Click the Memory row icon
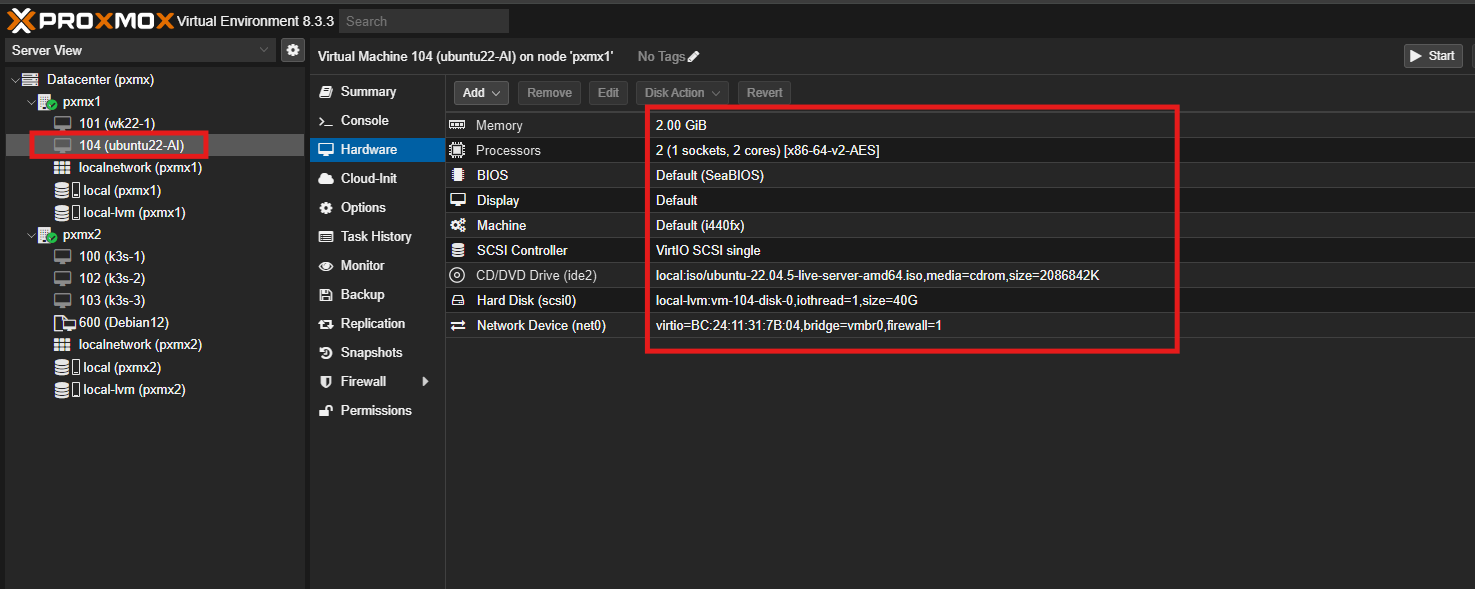This screenshot has width=1475, height=589. tap(457, 125)
